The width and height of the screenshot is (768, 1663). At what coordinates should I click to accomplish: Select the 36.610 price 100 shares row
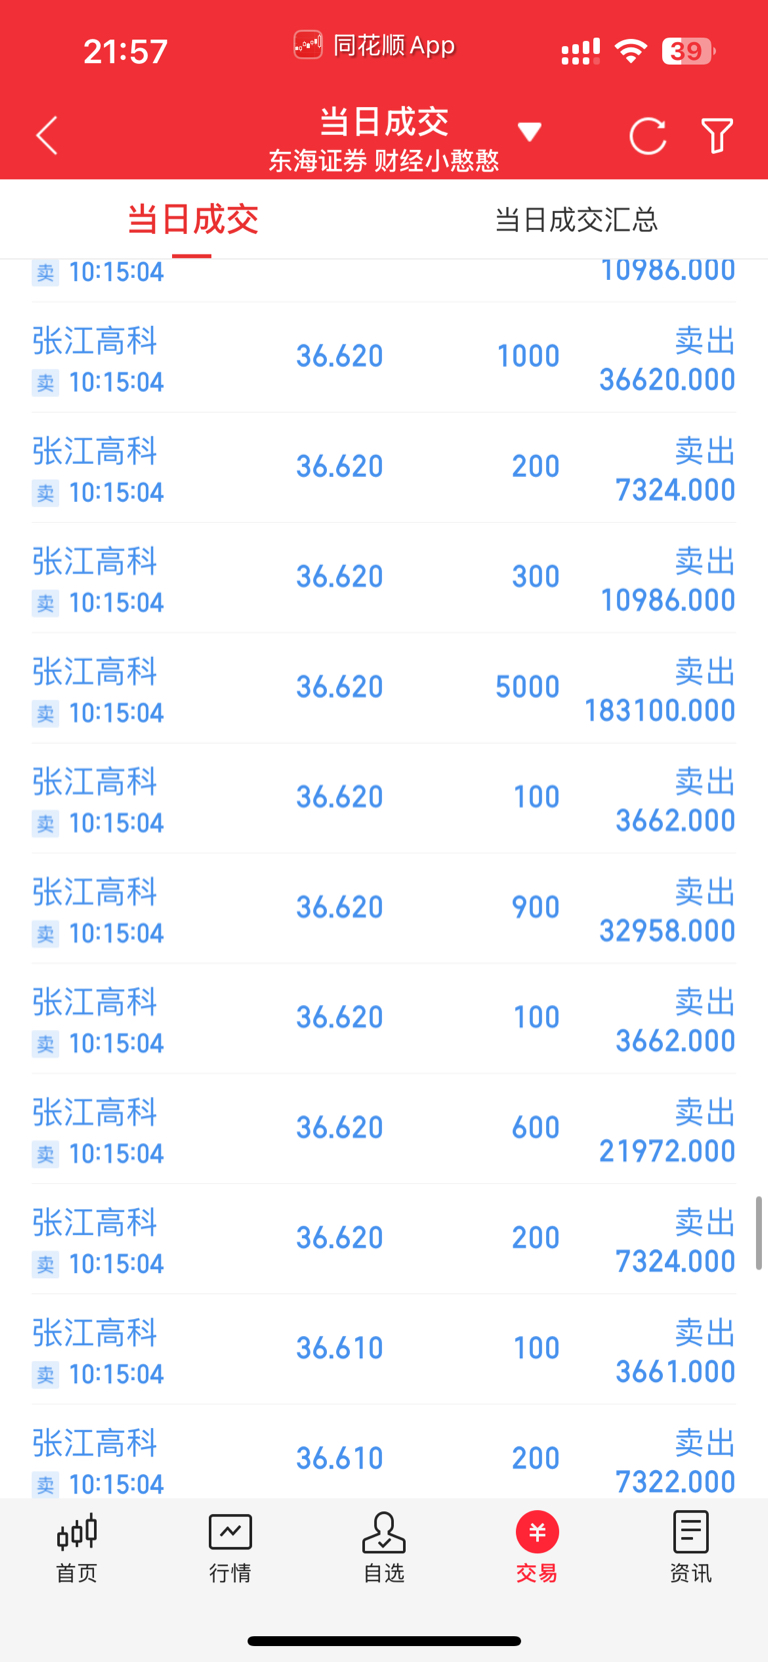[384, 1349]
